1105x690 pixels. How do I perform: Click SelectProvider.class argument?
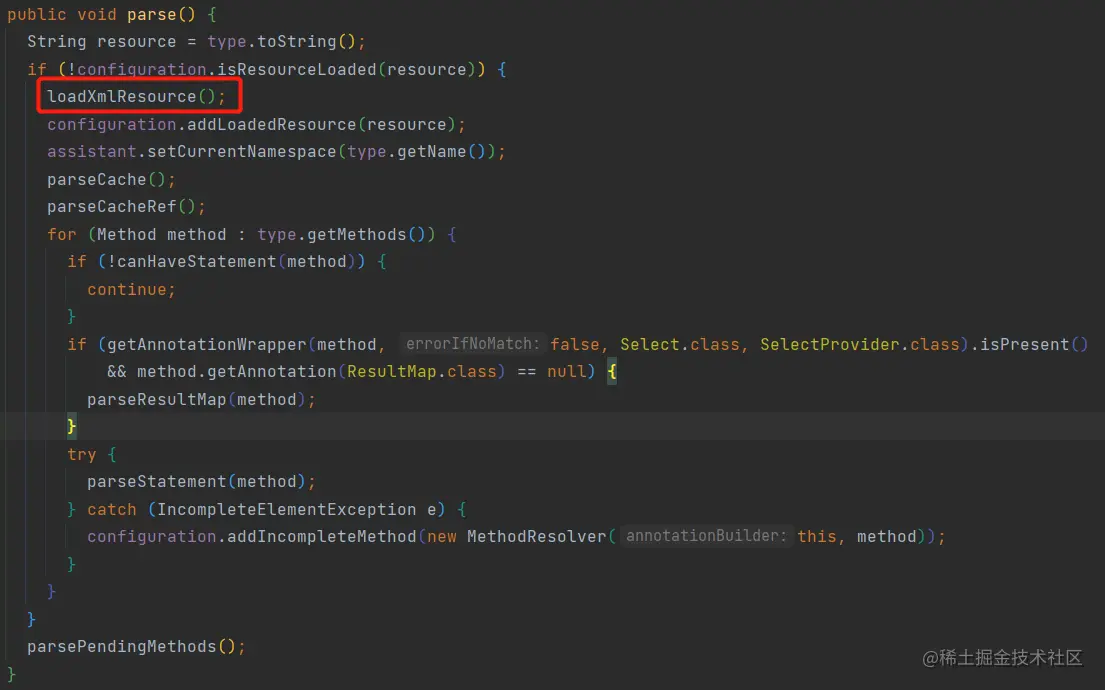(x=860, y=345)
